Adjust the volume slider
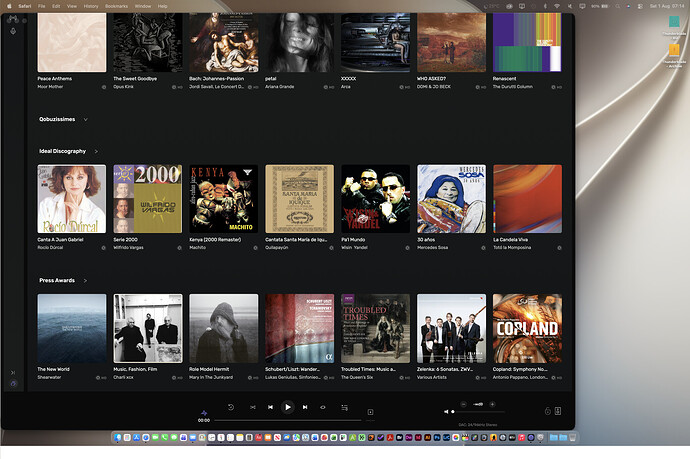Screen dimensions: 690x459 (x=478, y=412)
